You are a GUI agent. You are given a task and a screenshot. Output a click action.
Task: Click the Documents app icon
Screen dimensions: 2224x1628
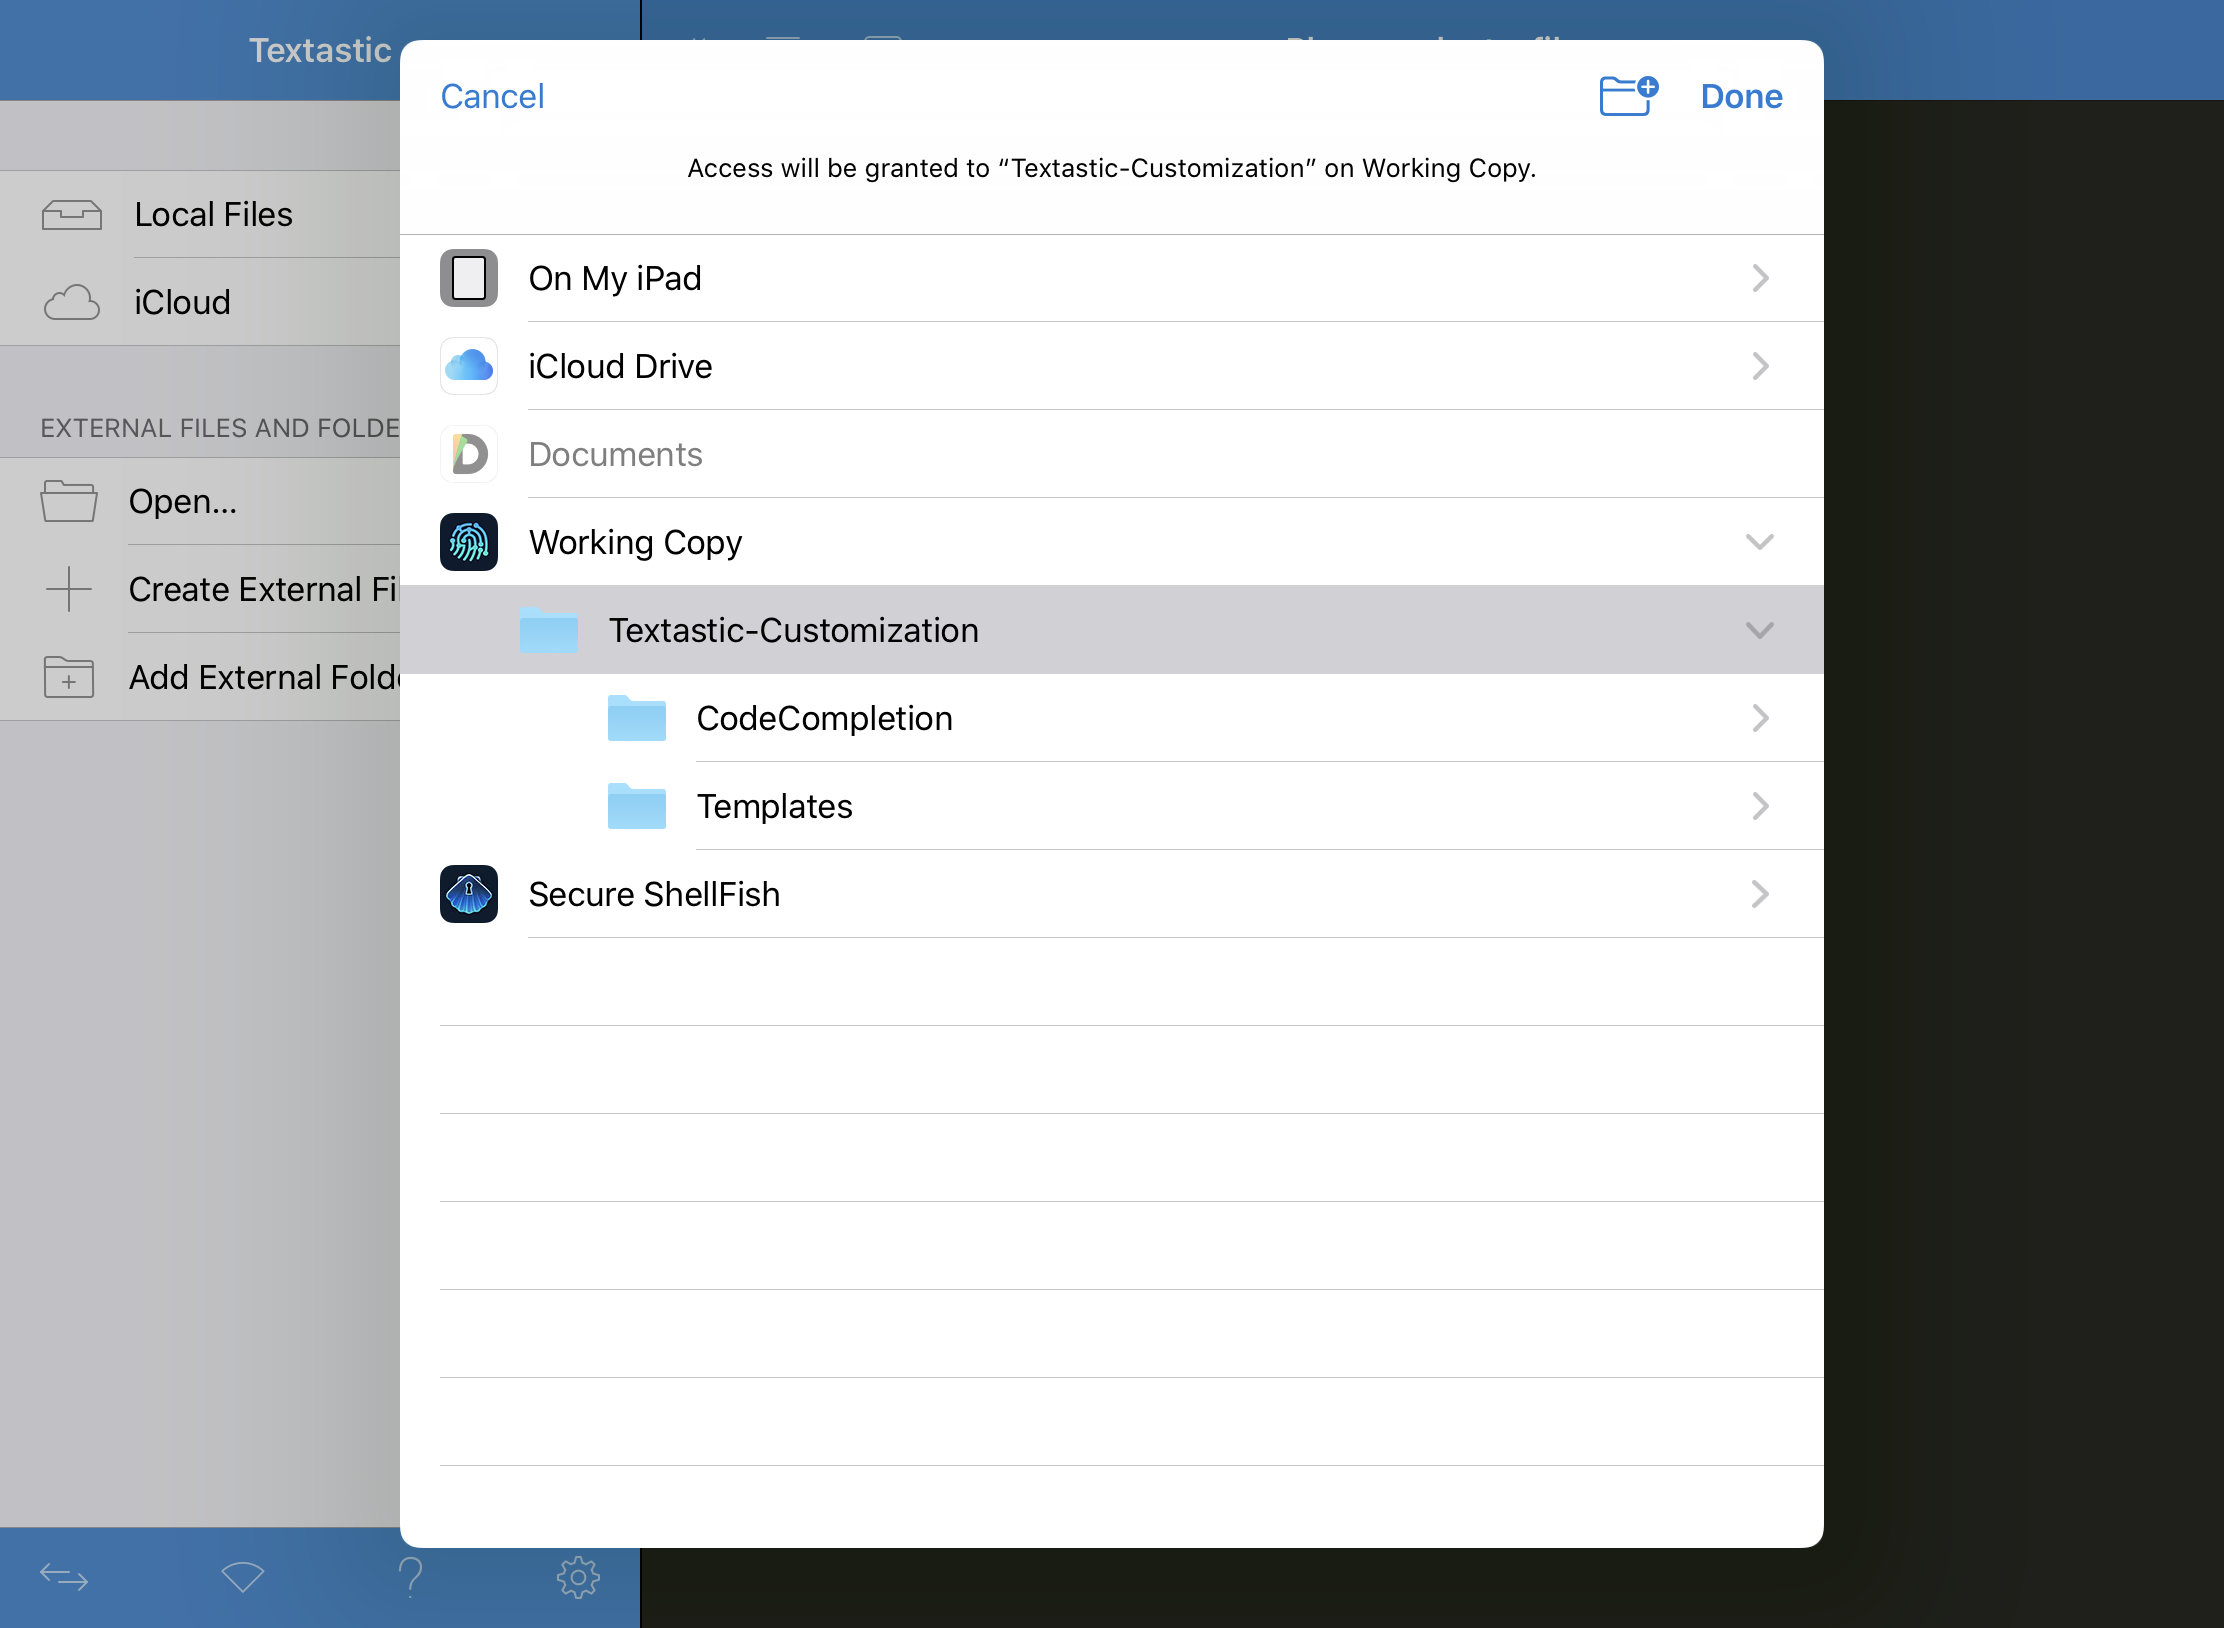point(469,454)
